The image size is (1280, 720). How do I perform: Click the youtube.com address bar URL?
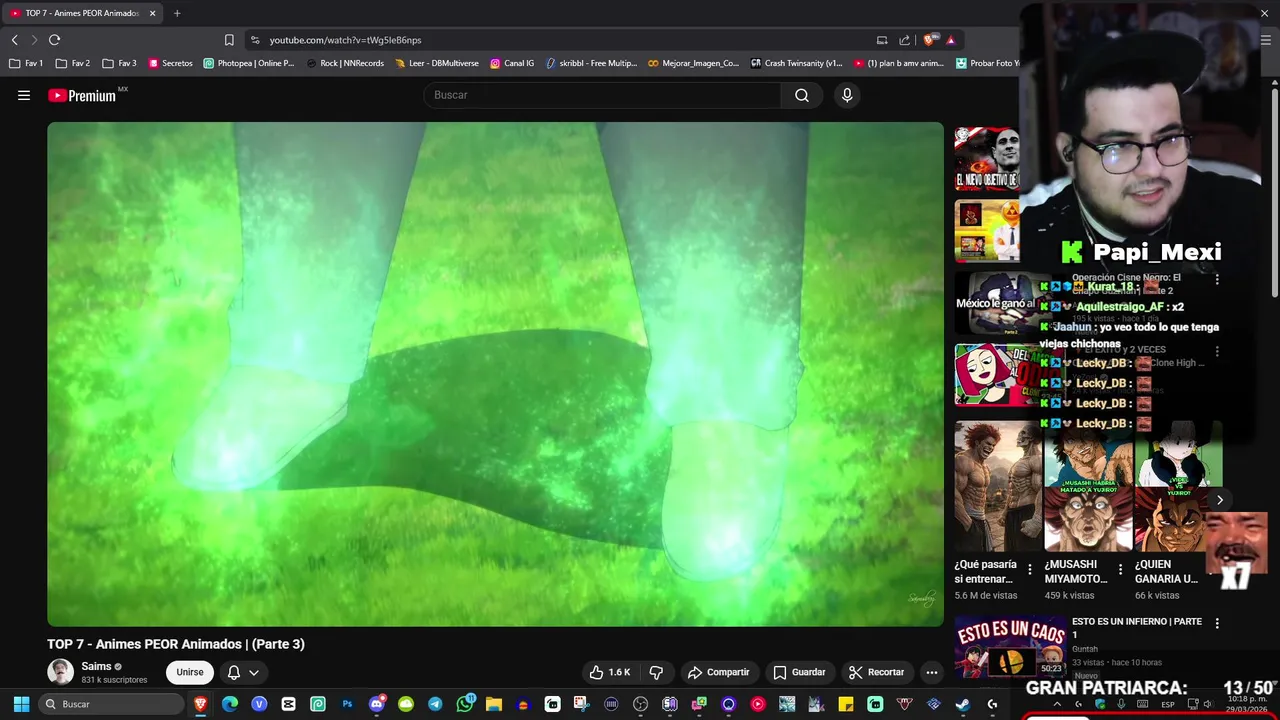click(x=345, y=40)
